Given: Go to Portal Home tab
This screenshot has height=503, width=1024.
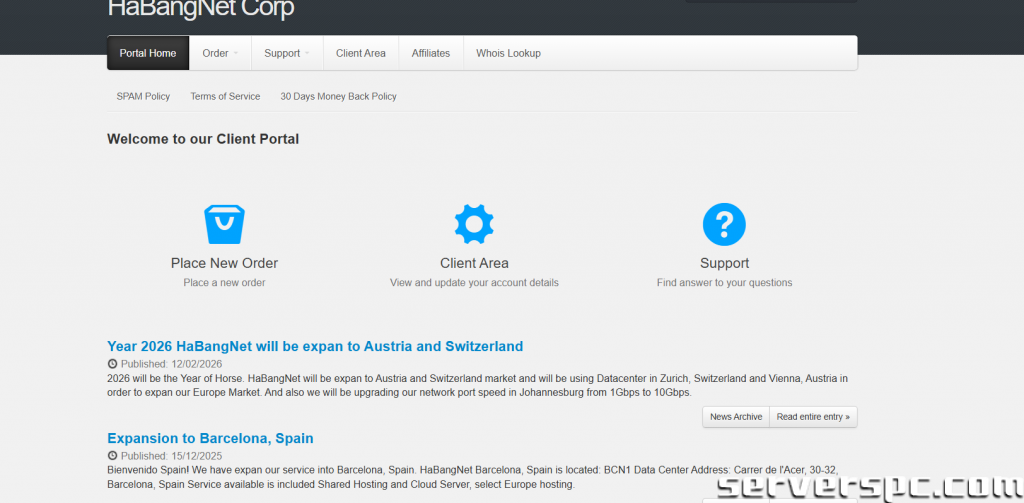Looking at the screenshot, I should point(148,53).
